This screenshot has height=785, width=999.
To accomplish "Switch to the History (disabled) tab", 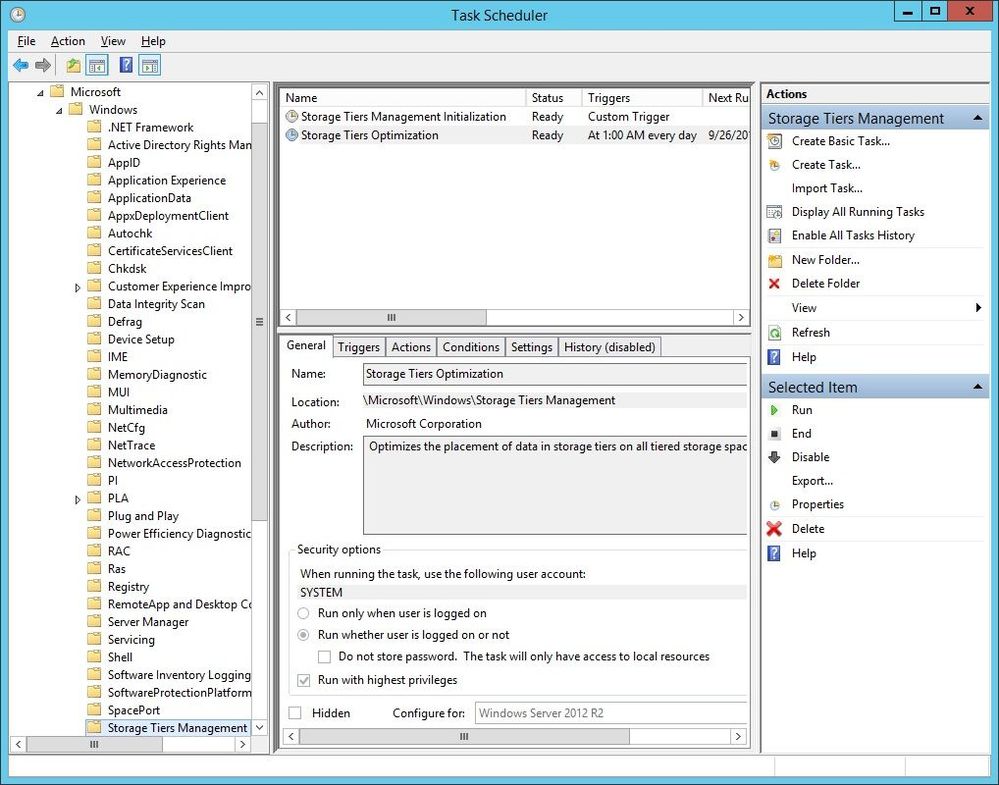I will click(610, 347).
